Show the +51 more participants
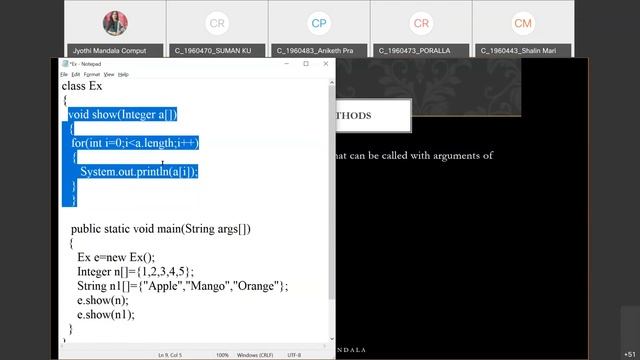The image size is (640, 360). point(630,354)
